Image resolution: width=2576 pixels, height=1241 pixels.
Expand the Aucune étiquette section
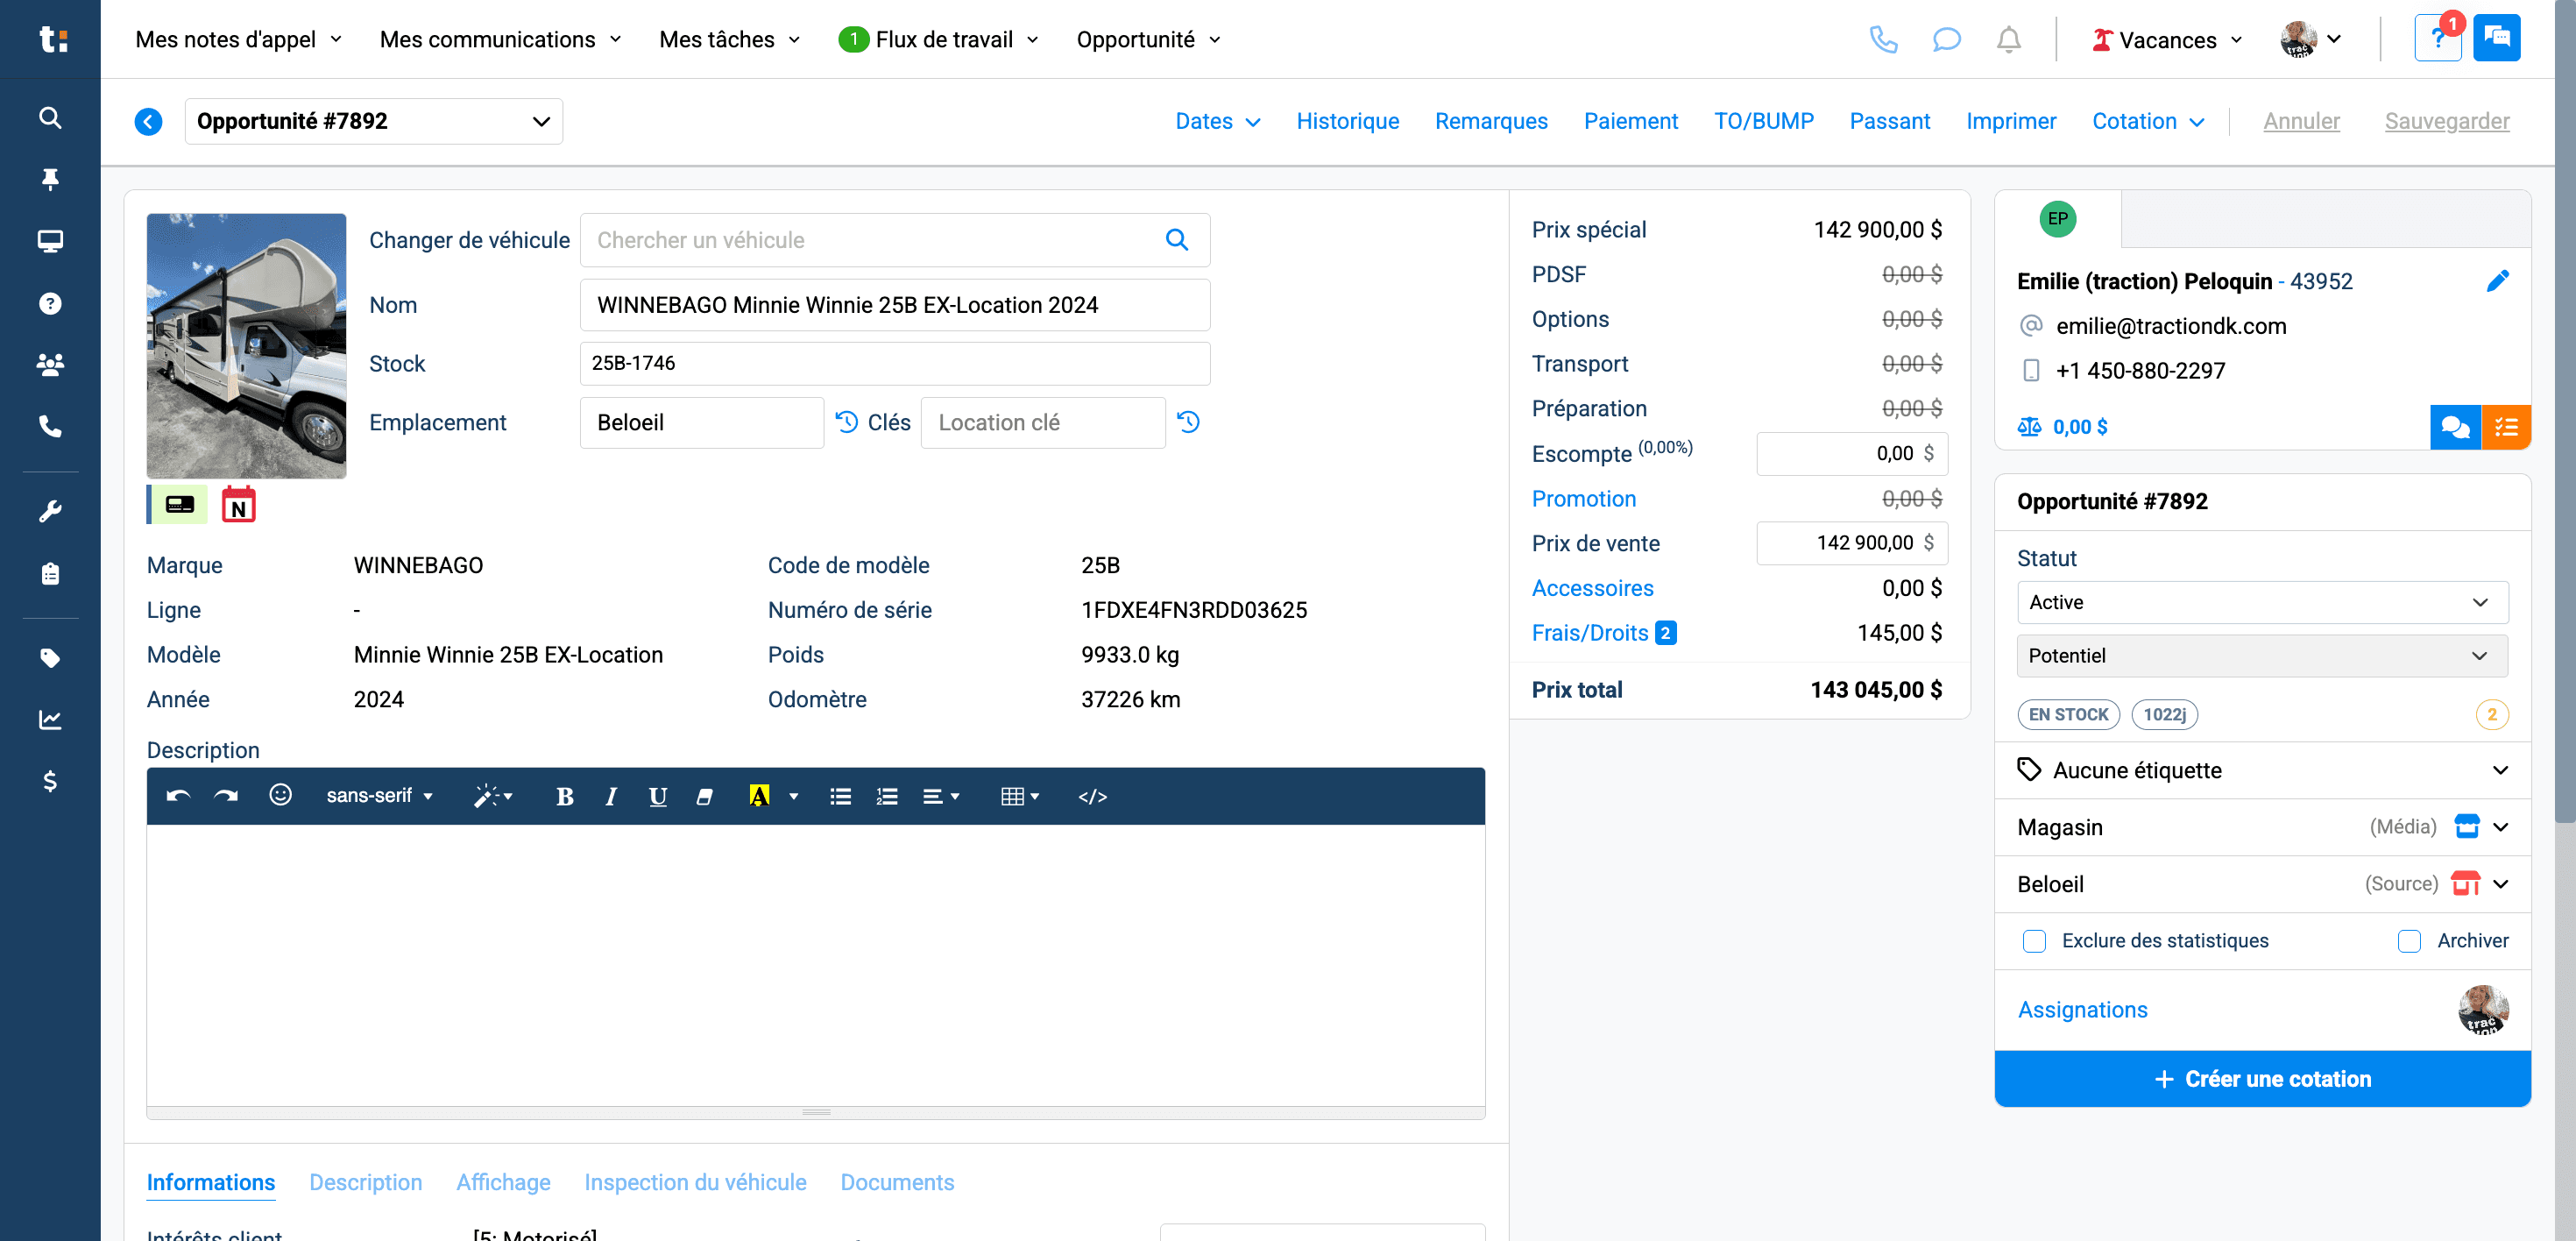pos(2262,770)
